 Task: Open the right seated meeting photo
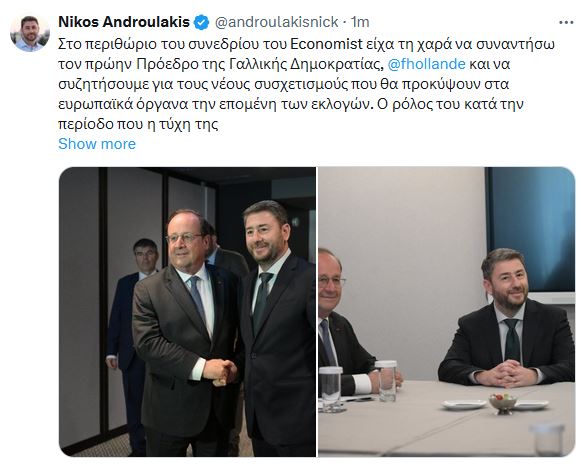pyautogui.click(x=447, y=312)
